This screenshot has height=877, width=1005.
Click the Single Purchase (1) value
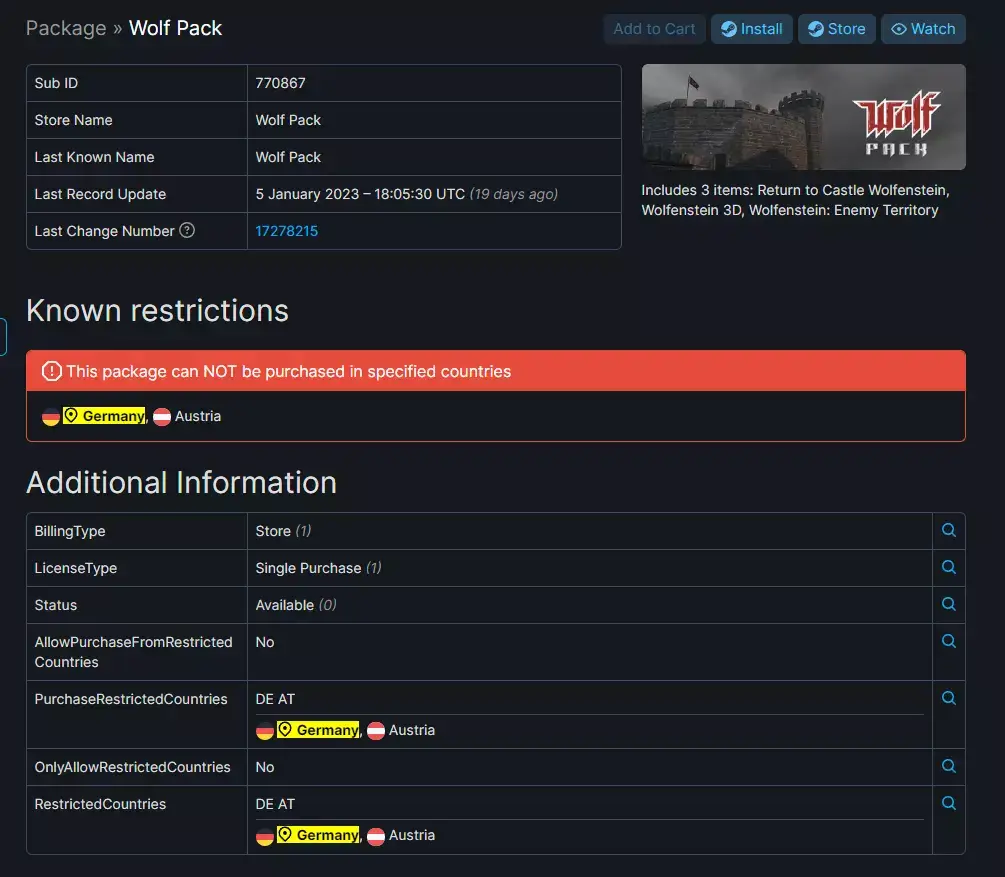tap(318, 569)
